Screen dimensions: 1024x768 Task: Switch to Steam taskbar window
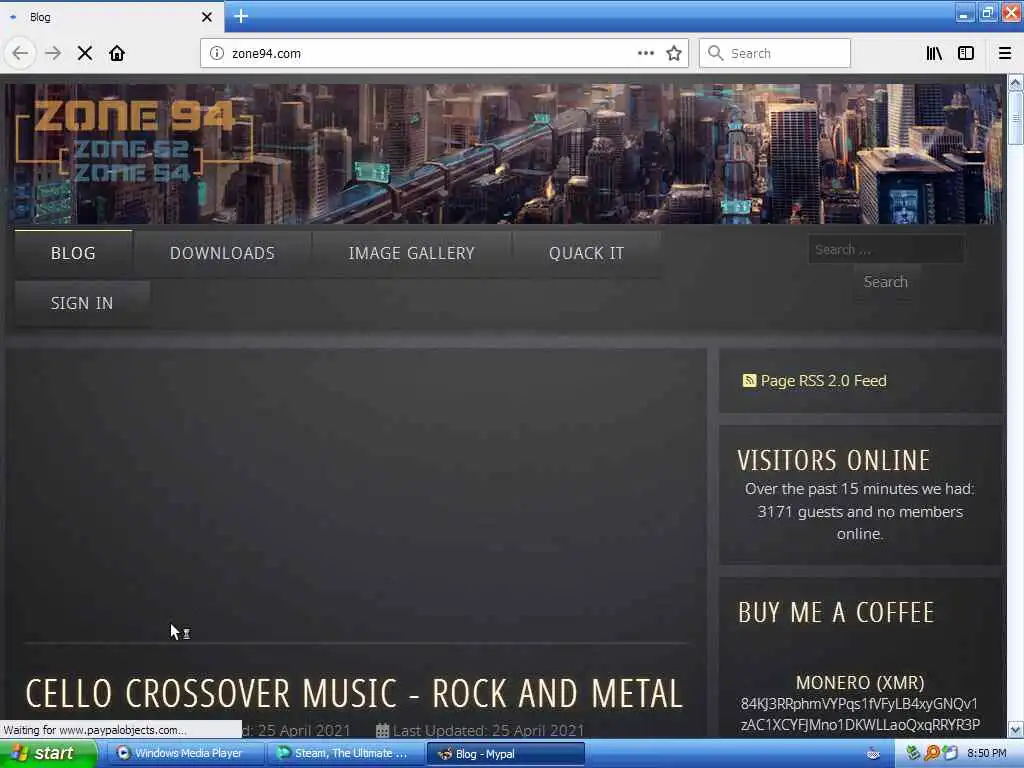(x=345, y=754)
